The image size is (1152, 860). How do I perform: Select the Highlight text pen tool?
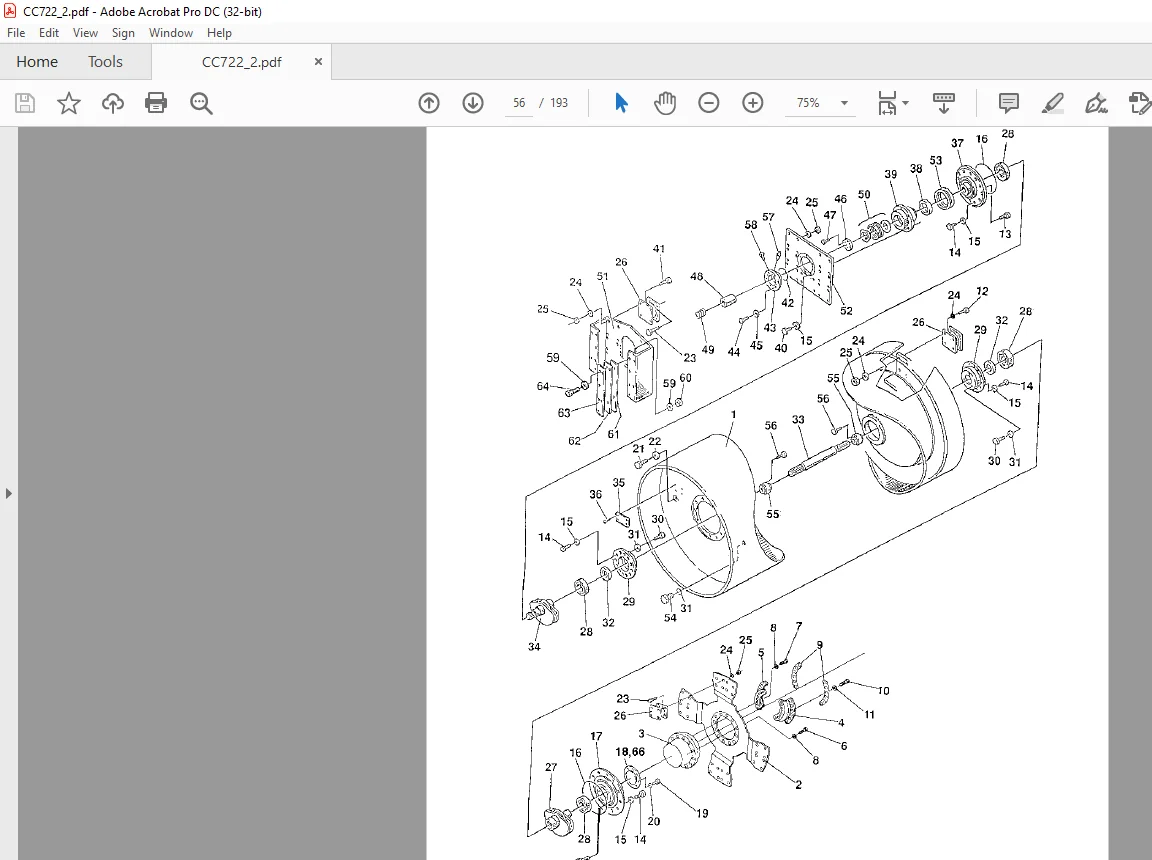tap(1053, 103)
